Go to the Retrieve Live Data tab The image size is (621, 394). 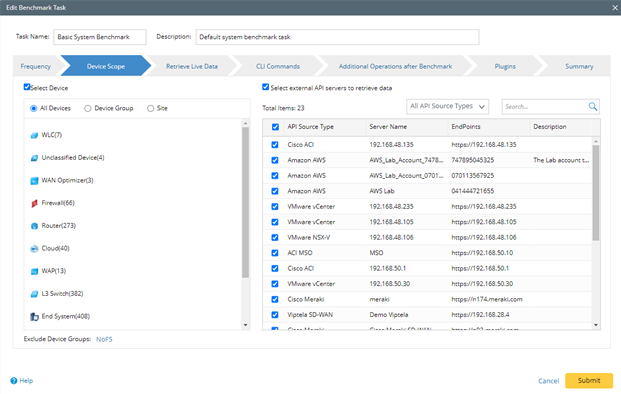[192, 66]
